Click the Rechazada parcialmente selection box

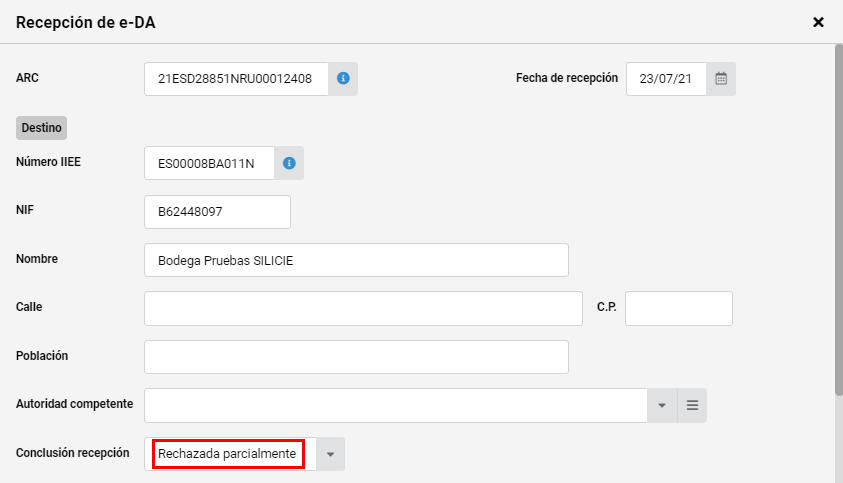click(228, 454)
